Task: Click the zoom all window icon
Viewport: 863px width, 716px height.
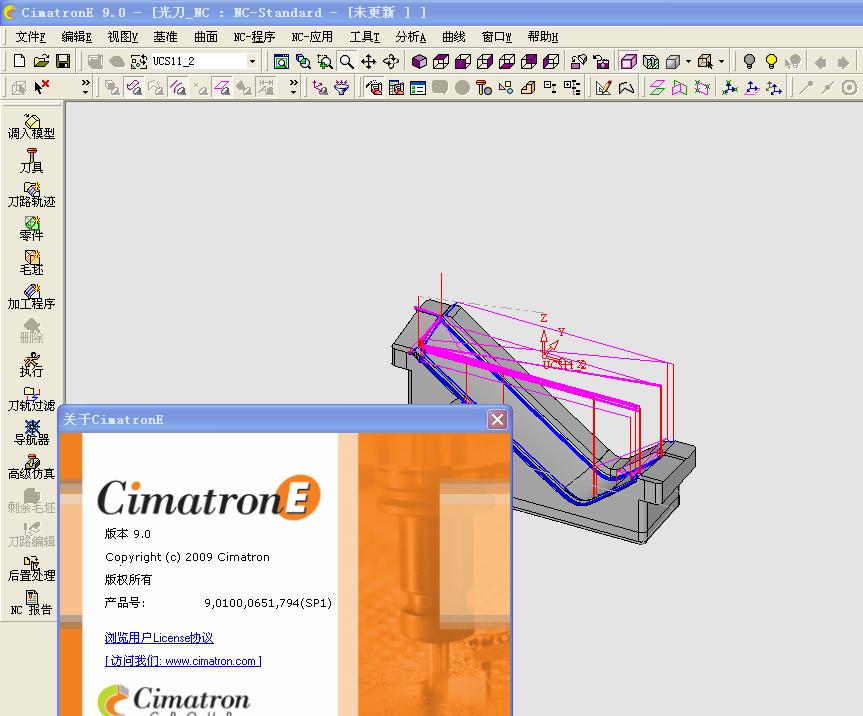Action: pyautogui.click(x=281, y=61)
